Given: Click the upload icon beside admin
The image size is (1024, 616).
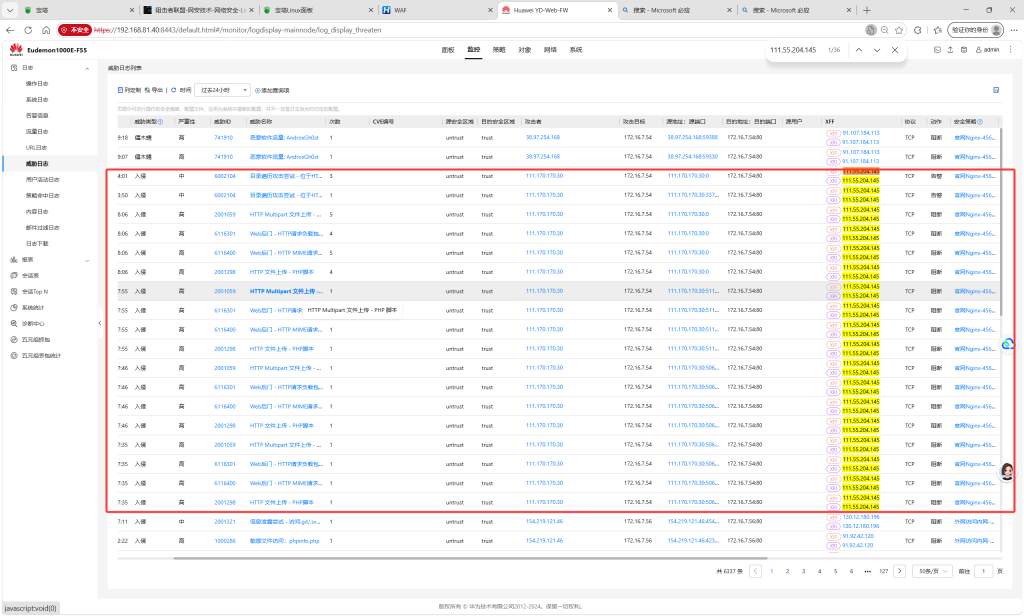Looking at the screenshot, I should [x=950, y=50].
